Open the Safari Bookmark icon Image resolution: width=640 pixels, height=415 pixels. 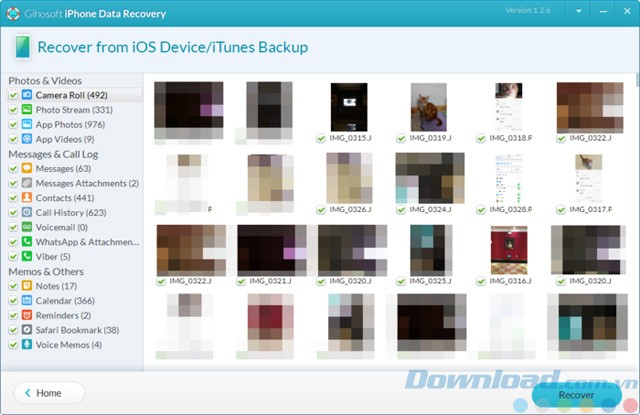pyautogui.click(x=26, y=330)
